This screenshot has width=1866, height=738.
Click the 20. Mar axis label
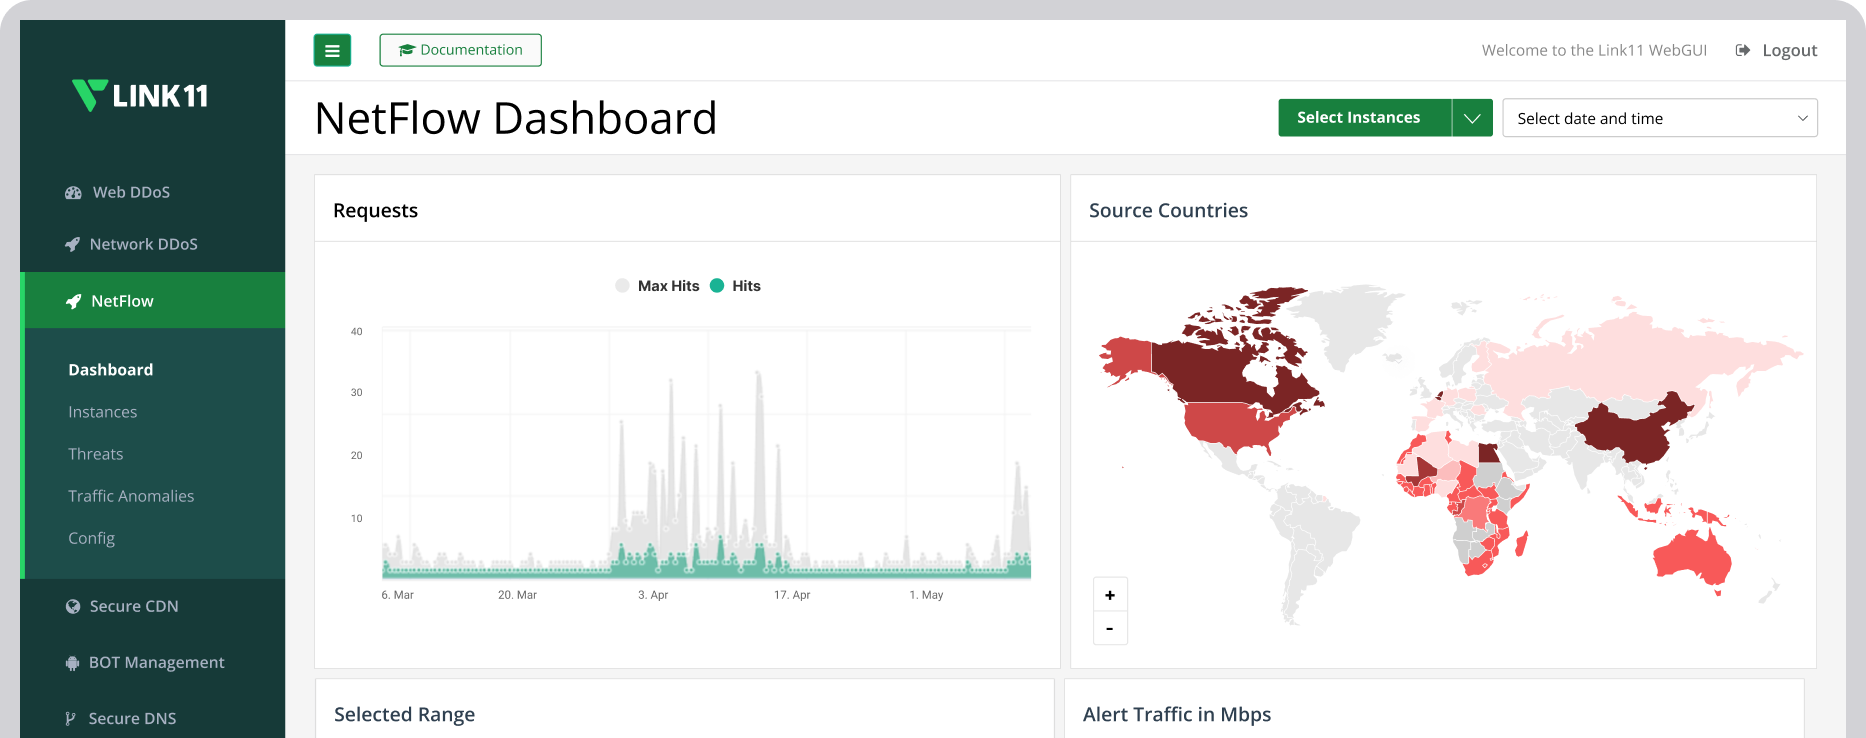click(x=517, y=595)
